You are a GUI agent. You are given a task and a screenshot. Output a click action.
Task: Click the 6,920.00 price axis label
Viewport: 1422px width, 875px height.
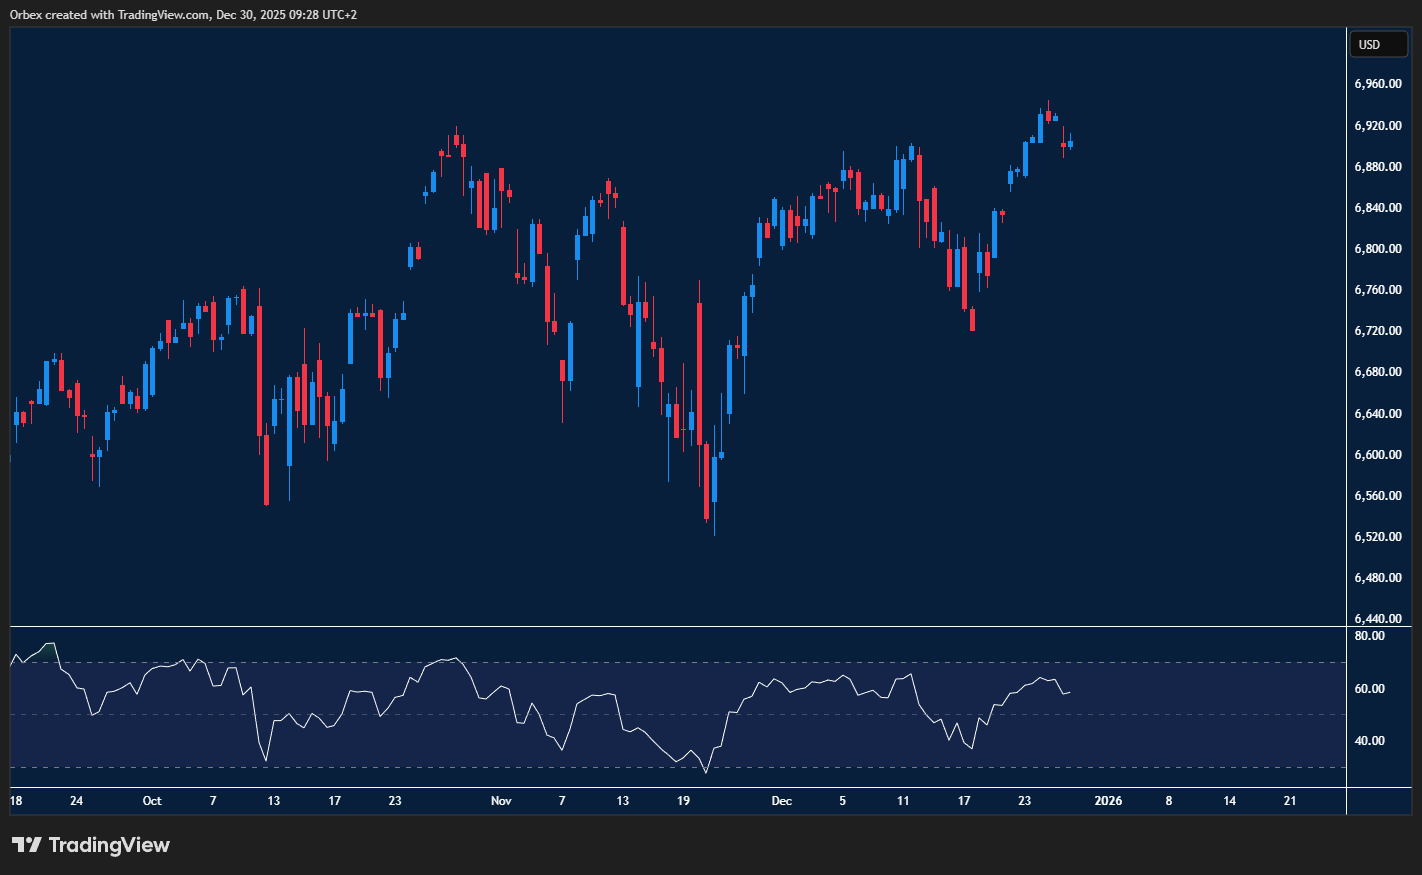pos(1377,126)
